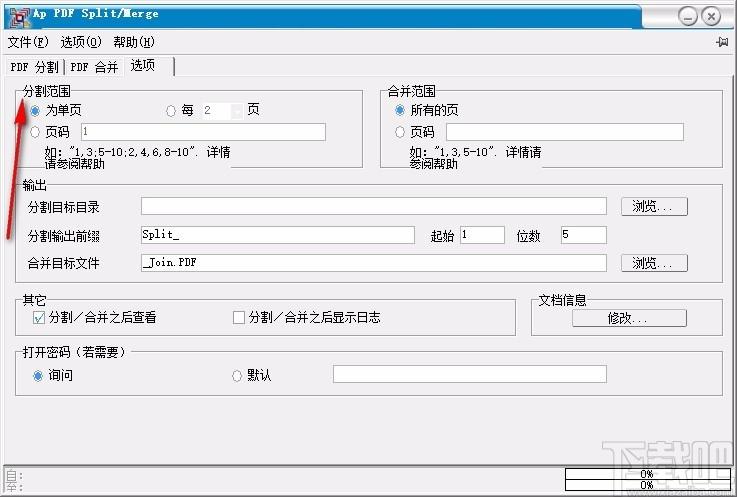
Task: Click the lower 0% progress bar
Action: (x=647, y=485)
